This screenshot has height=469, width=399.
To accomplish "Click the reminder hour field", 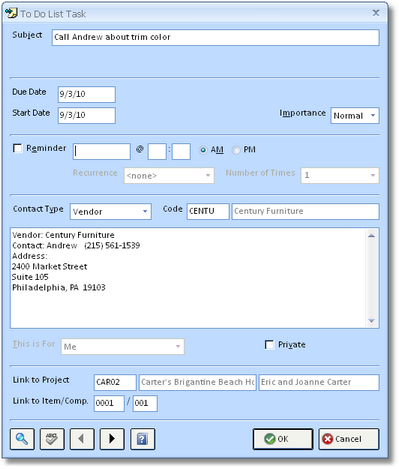I will coord(157,151).
